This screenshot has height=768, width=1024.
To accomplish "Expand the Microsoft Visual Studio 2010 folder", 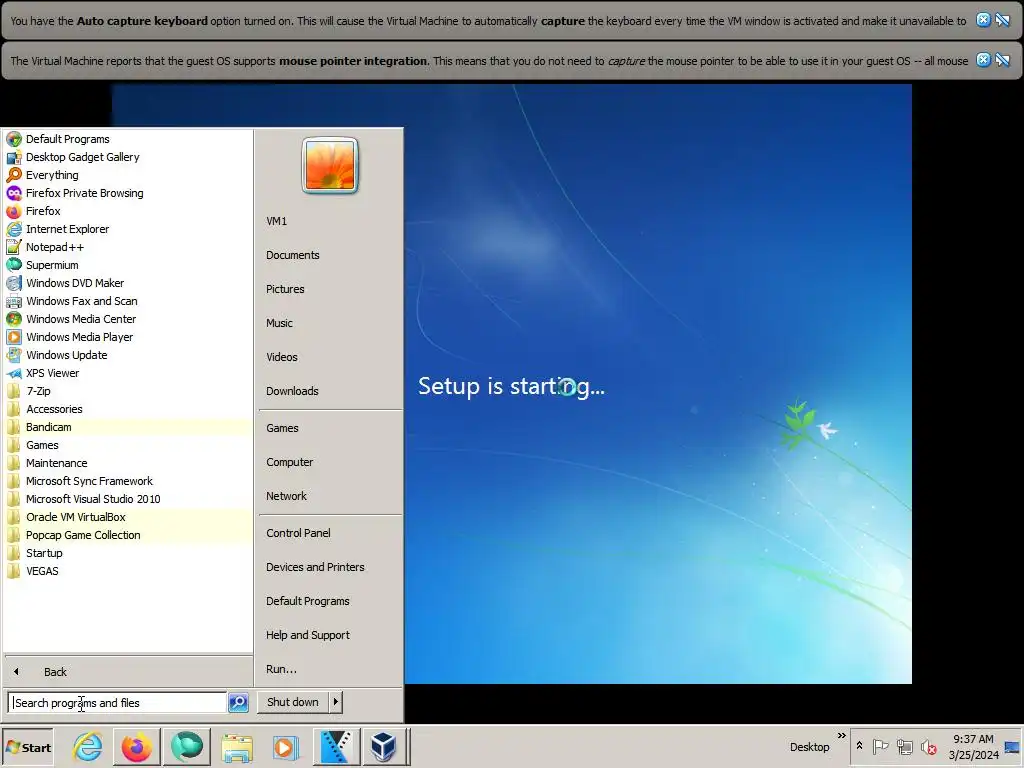I will tap(127, 499).
